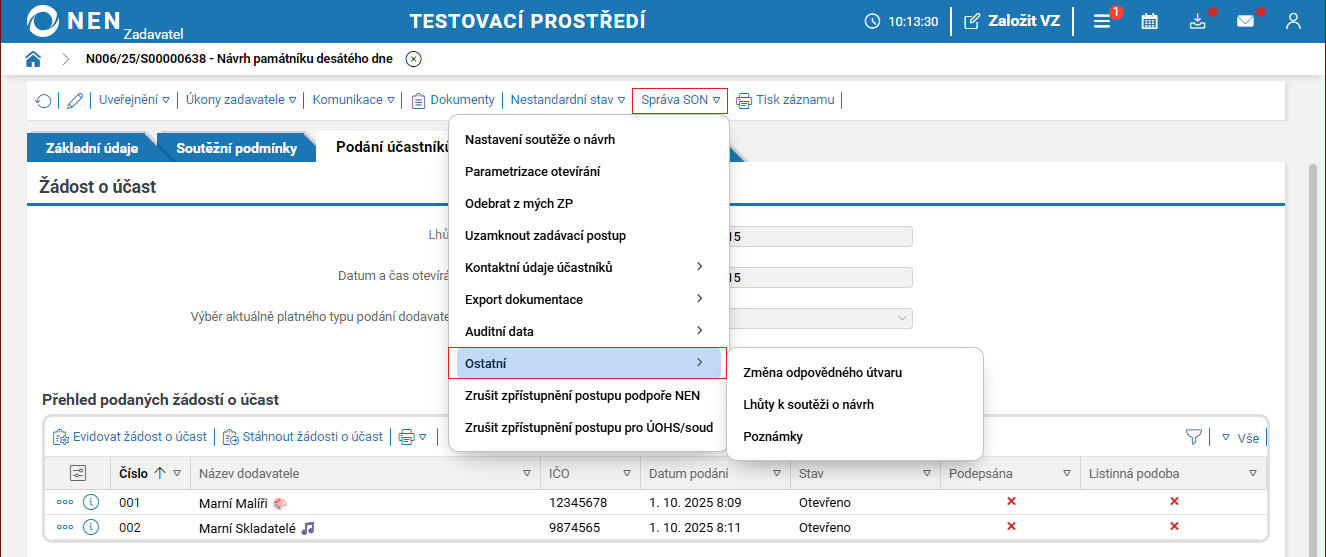Click the Založit VZ button
The image size is (1326, 557).
(1011, 21)
